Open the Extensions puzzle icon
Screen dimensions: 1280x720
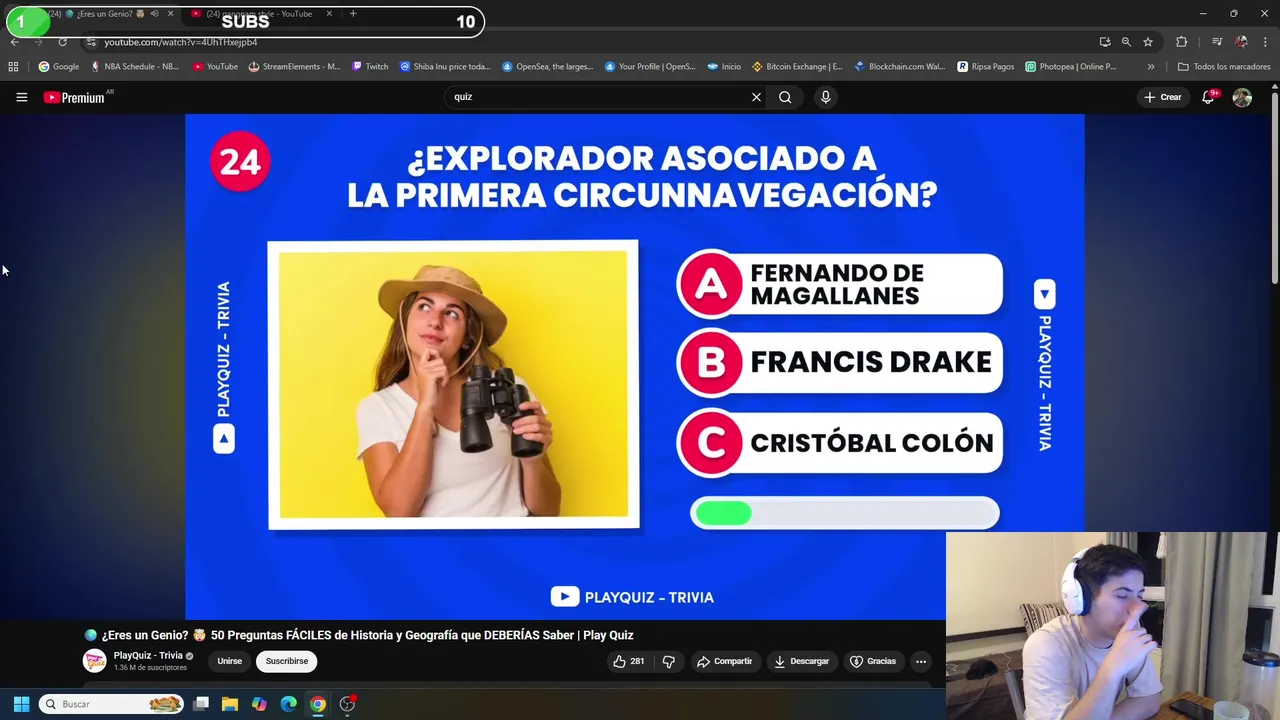(1181, 42)
